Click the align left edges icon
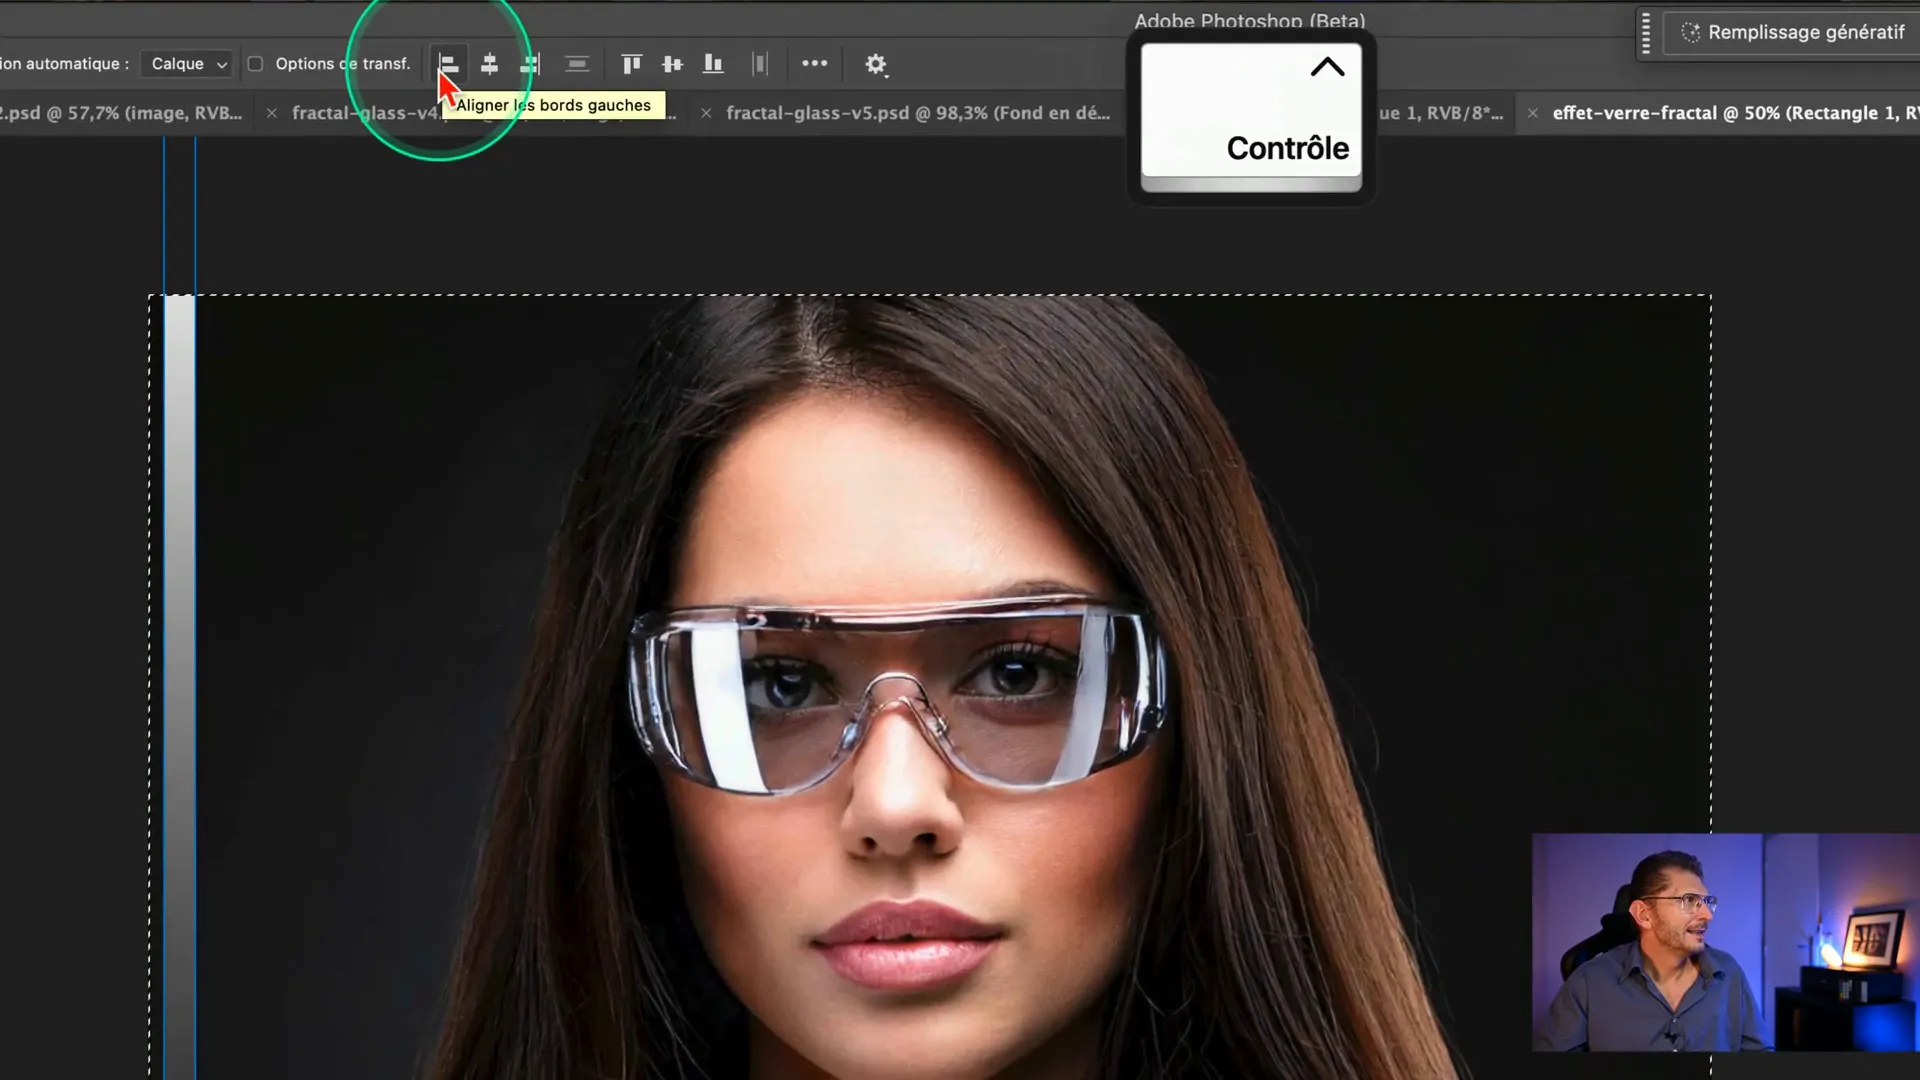 coord(449,65)
